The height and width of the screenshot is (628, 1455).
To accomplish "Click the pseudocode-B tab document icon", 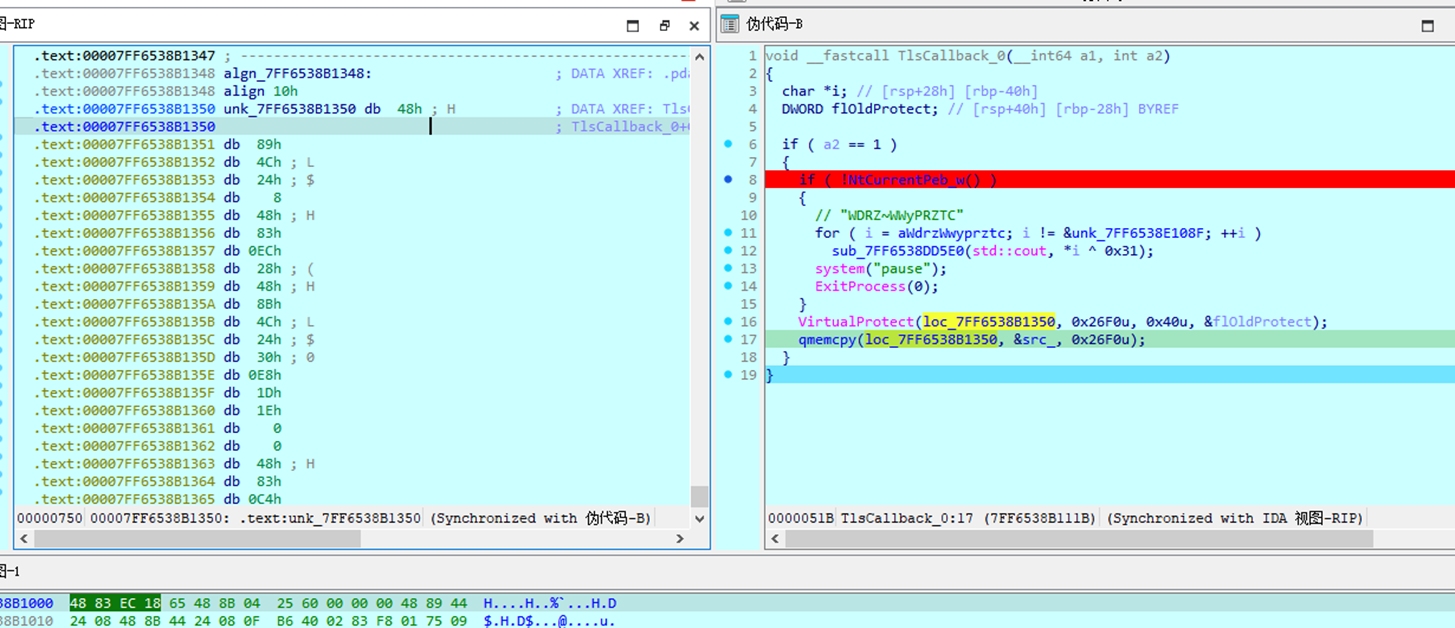I will [730, 24].
